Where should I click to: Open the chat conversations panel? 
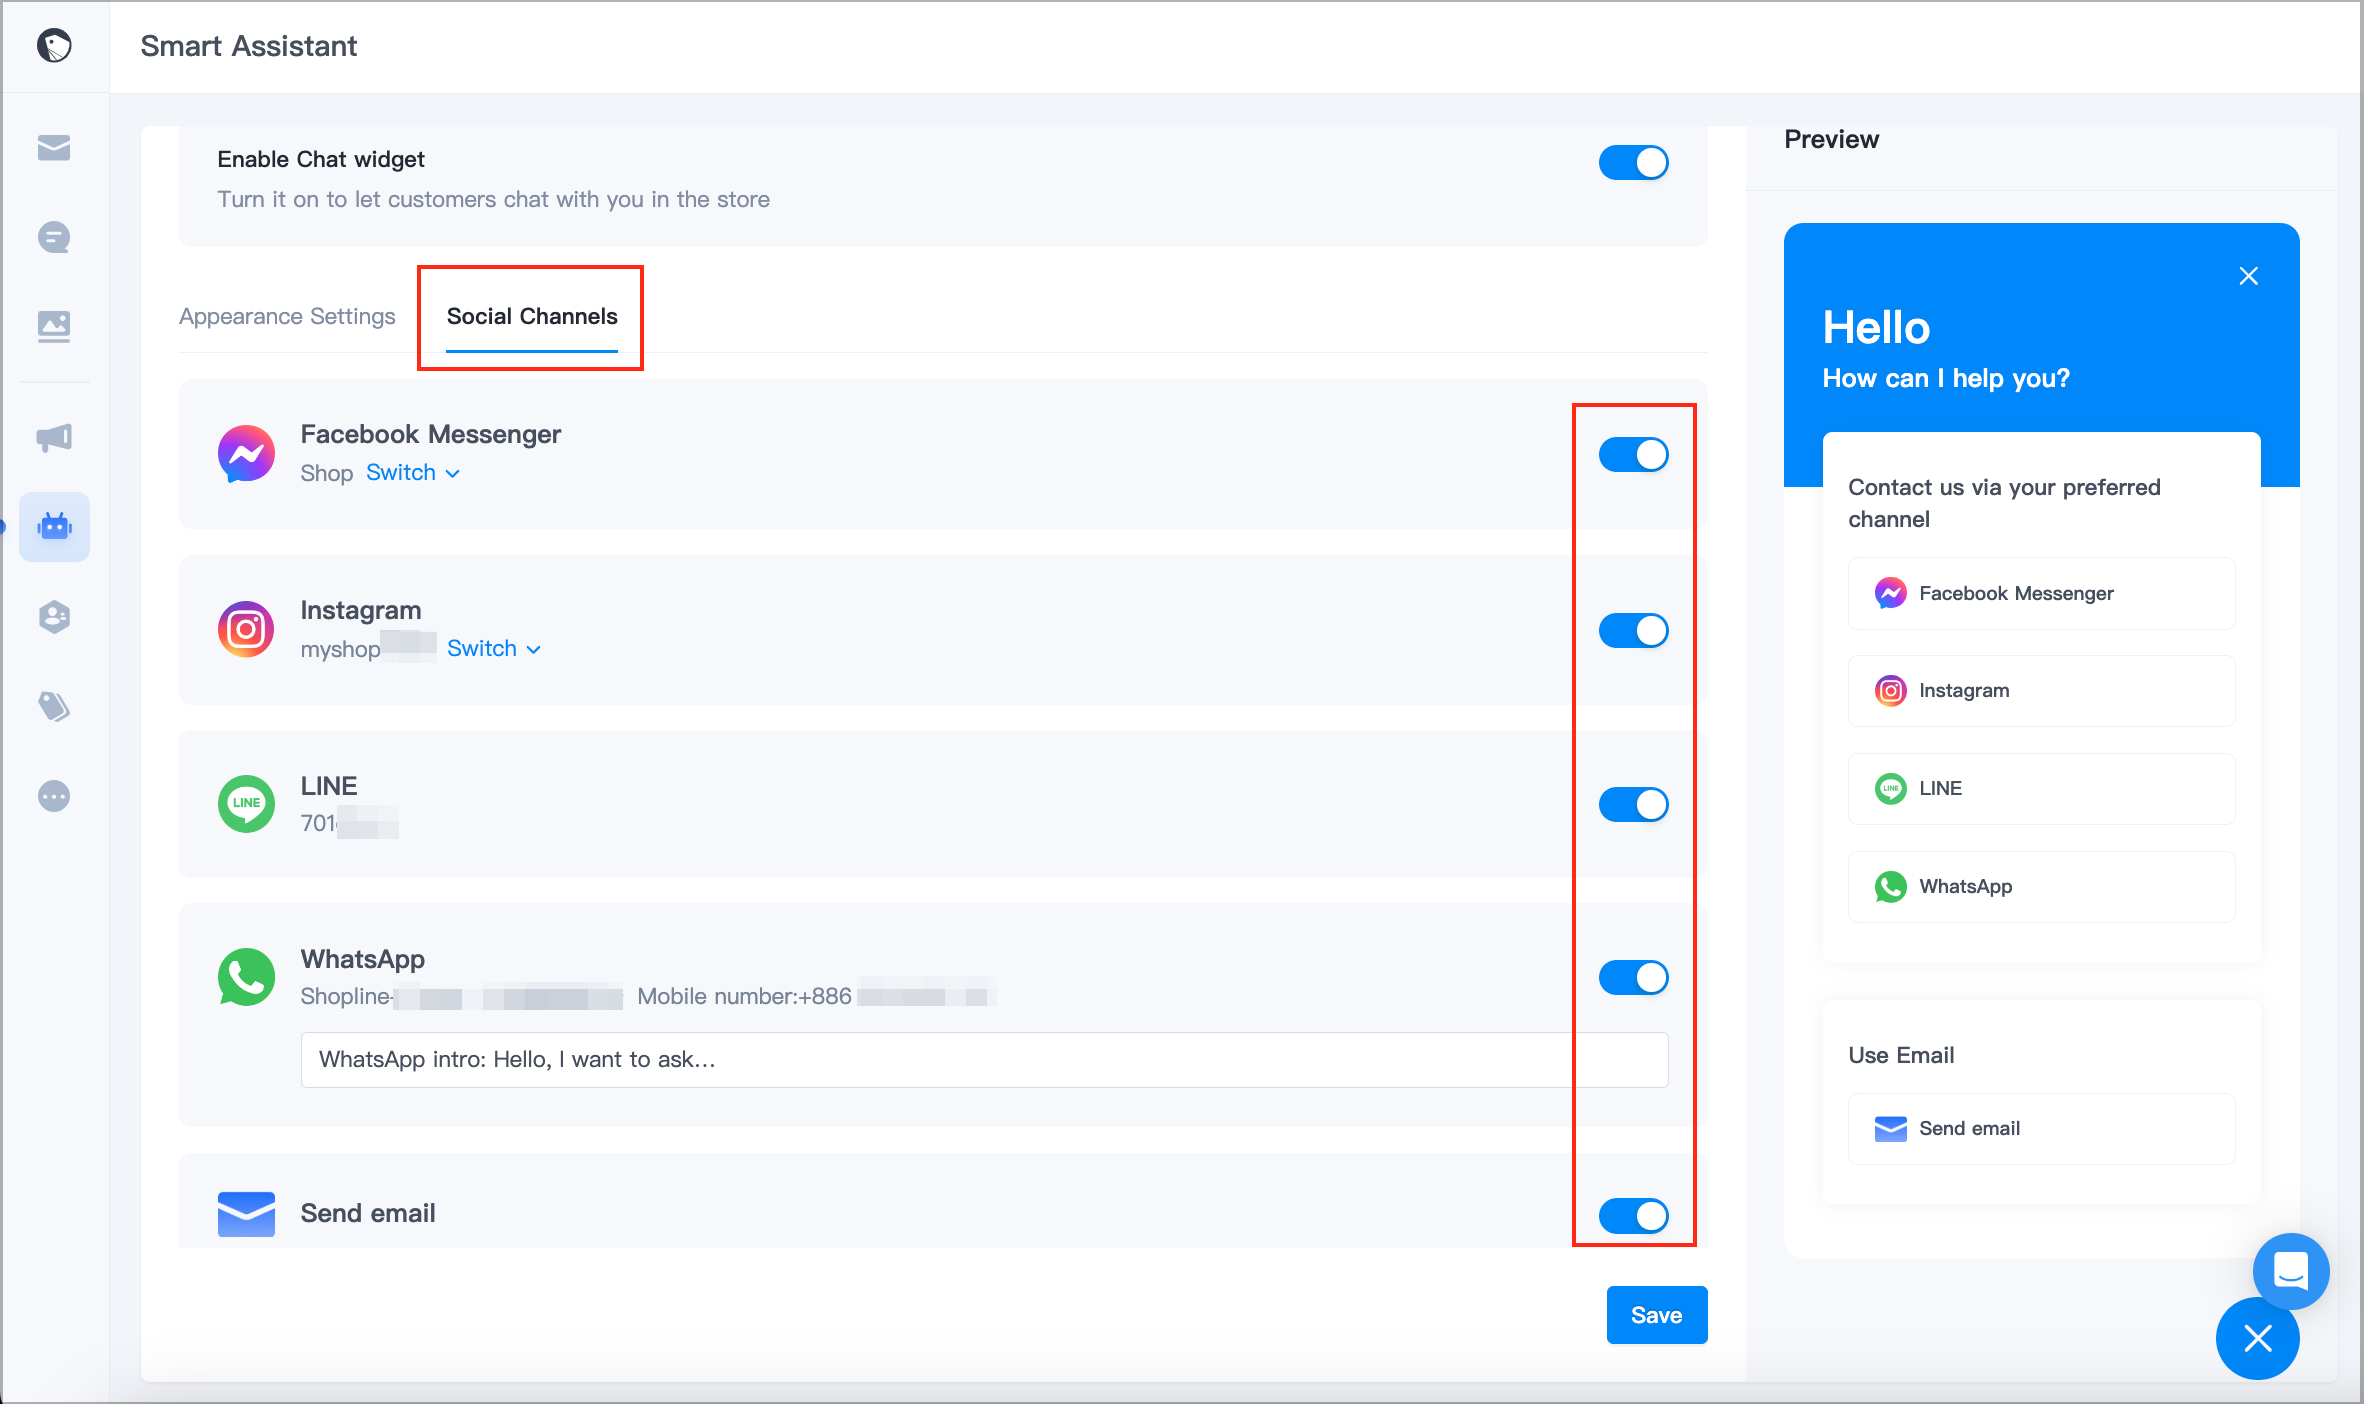(x=54, y=237)
